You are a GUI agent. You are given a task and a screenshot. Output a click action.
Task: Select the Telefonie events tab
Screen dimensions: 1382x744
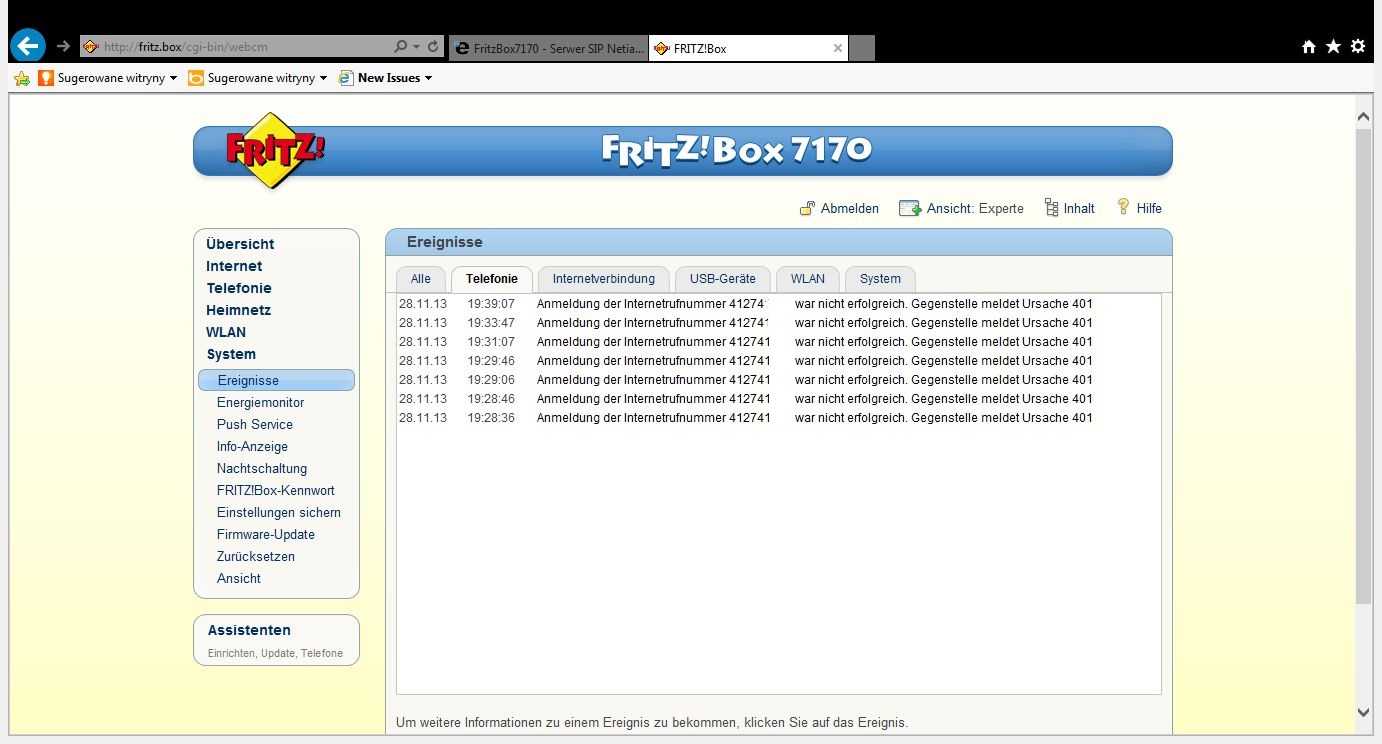pos(492,279)
